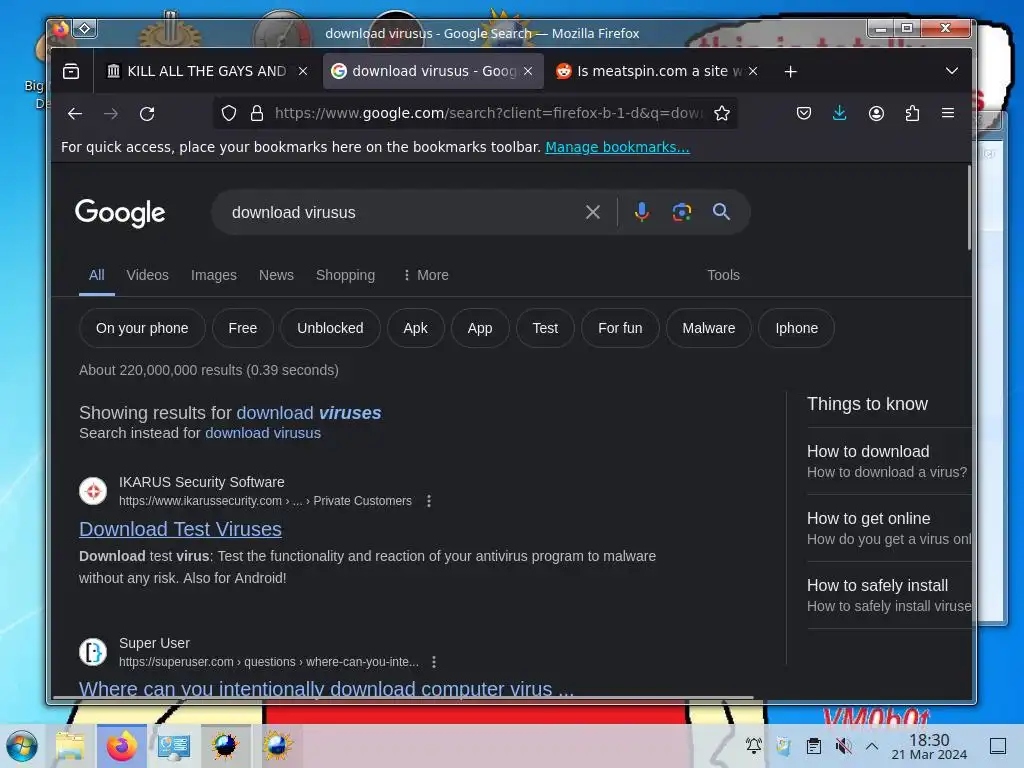Screen dimensions: 1024x768
Task: Click the page vertical scrollbar
Action: pyautogui.click(x=968, y=208)
